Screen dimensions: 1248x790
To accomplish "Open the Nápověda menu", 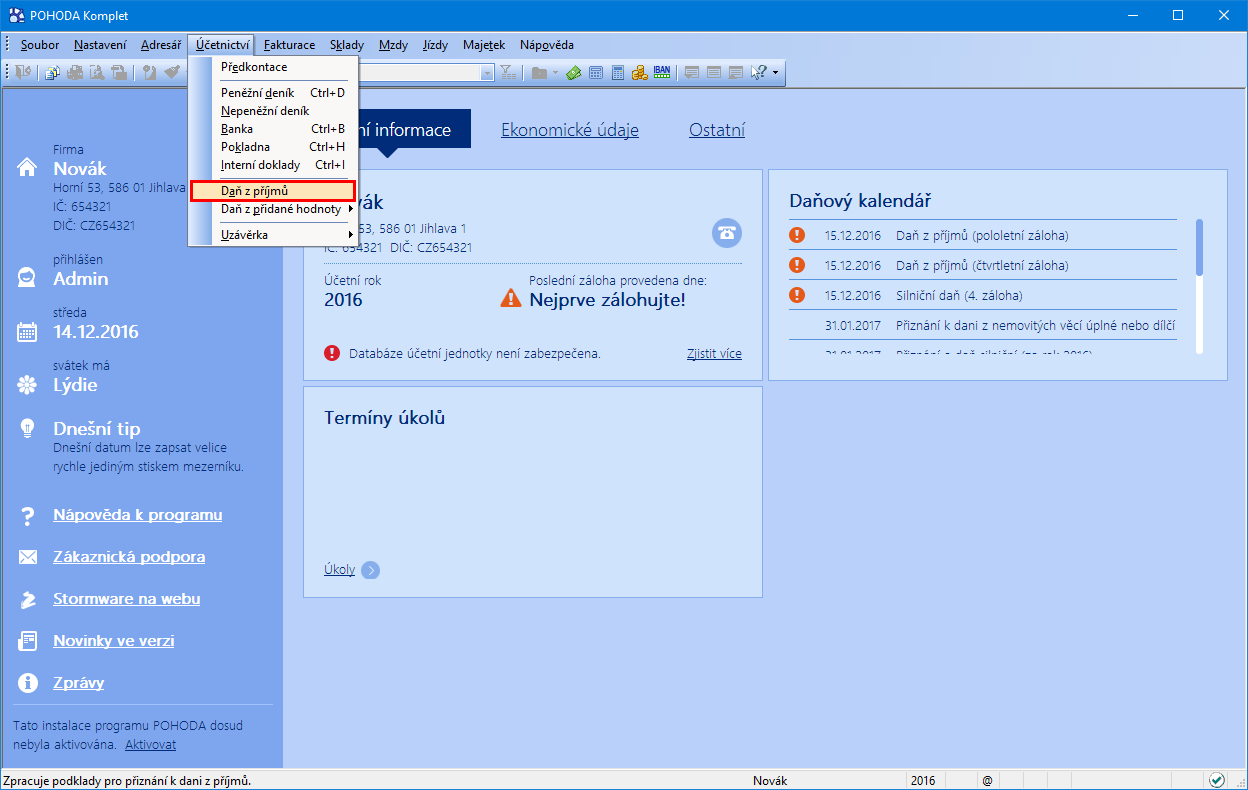I will click(547, 45).
